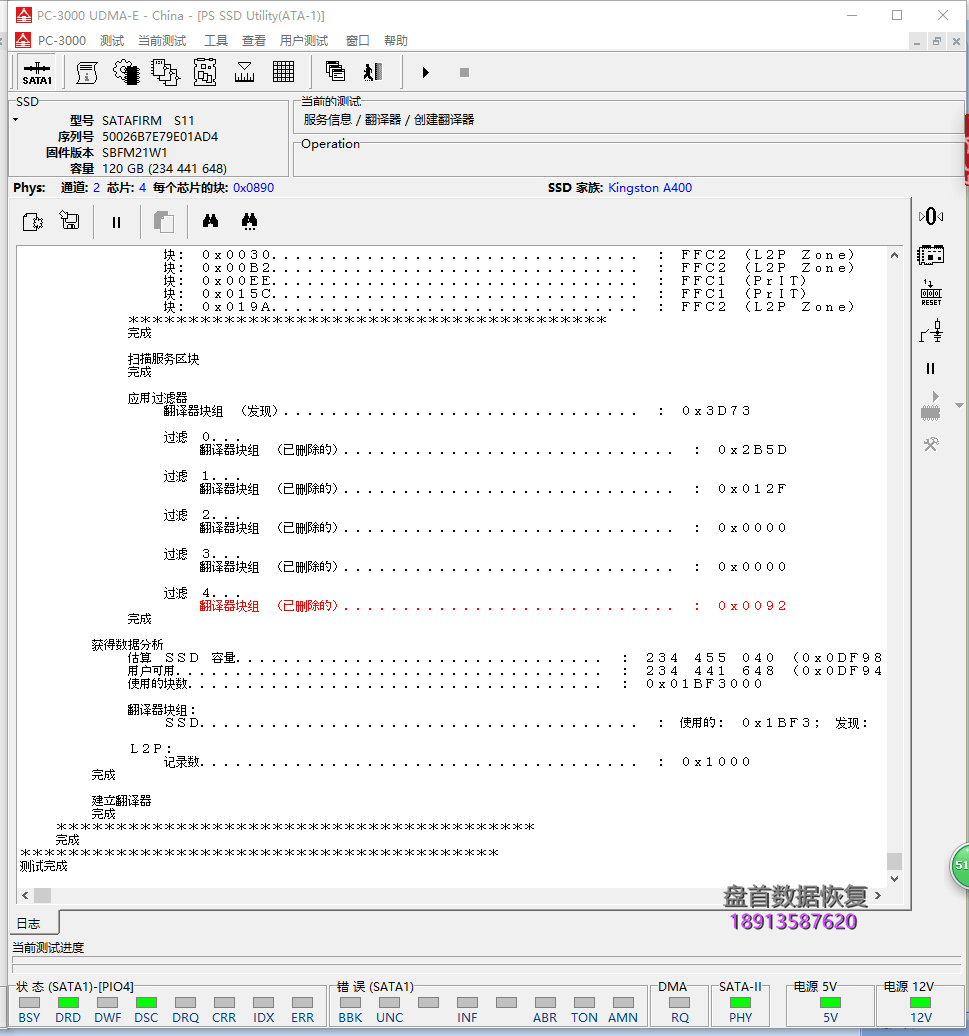Open the 窗口 menu

click(357, 41)
